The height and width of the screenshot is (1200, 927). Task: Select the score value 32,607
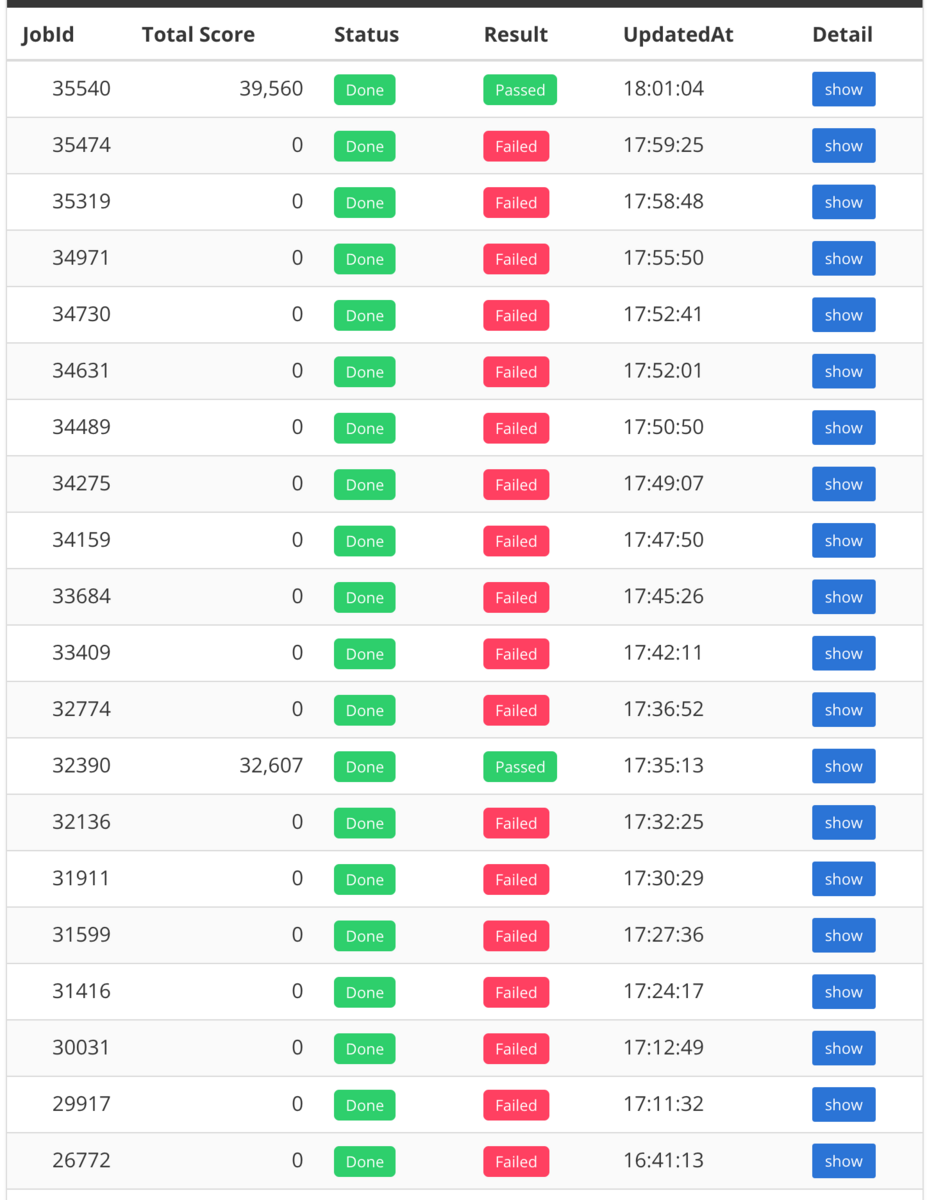click(271, 766)
